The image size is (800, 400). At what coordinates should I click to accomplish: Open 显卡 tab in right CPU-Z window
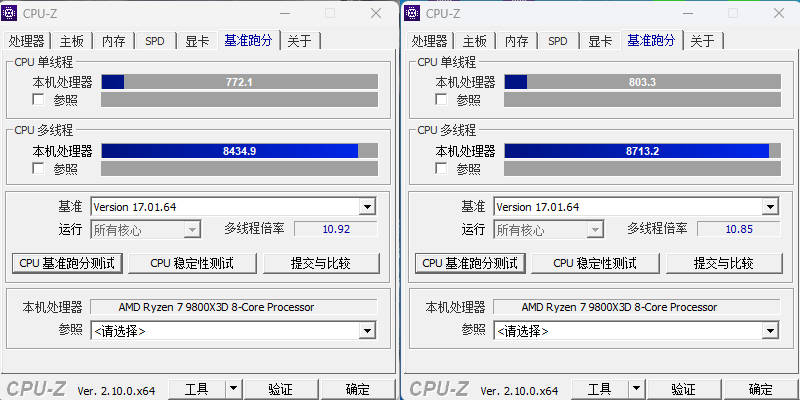pyautogui.click(x=600, y=41)
